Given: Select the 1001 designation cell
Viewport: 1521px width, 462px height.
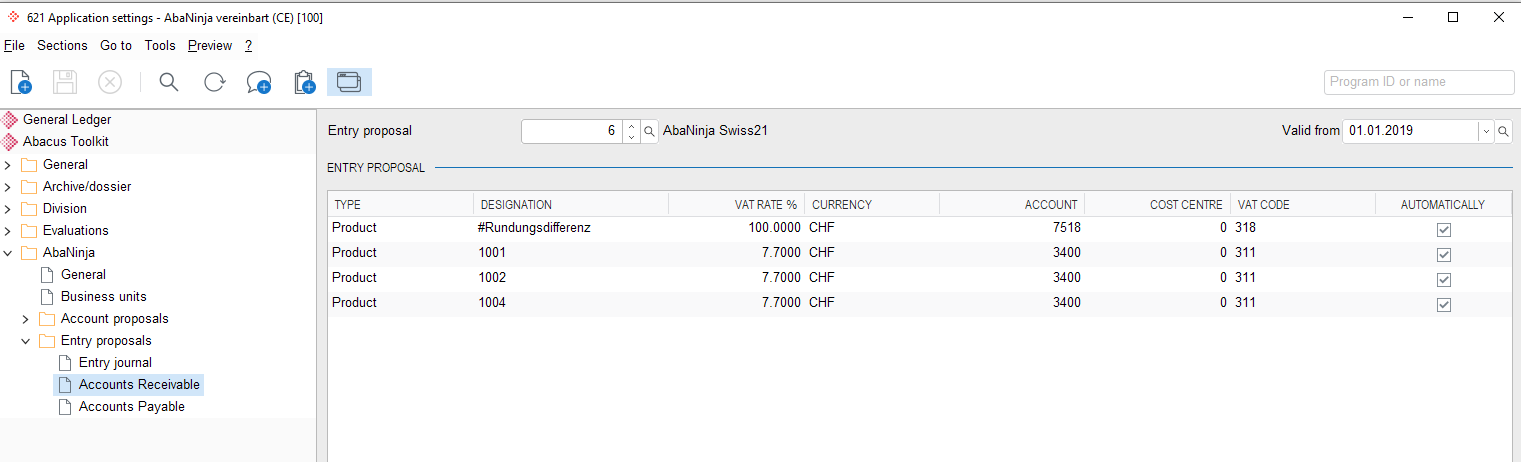Looking at the screenshot, I should [571, 253].
